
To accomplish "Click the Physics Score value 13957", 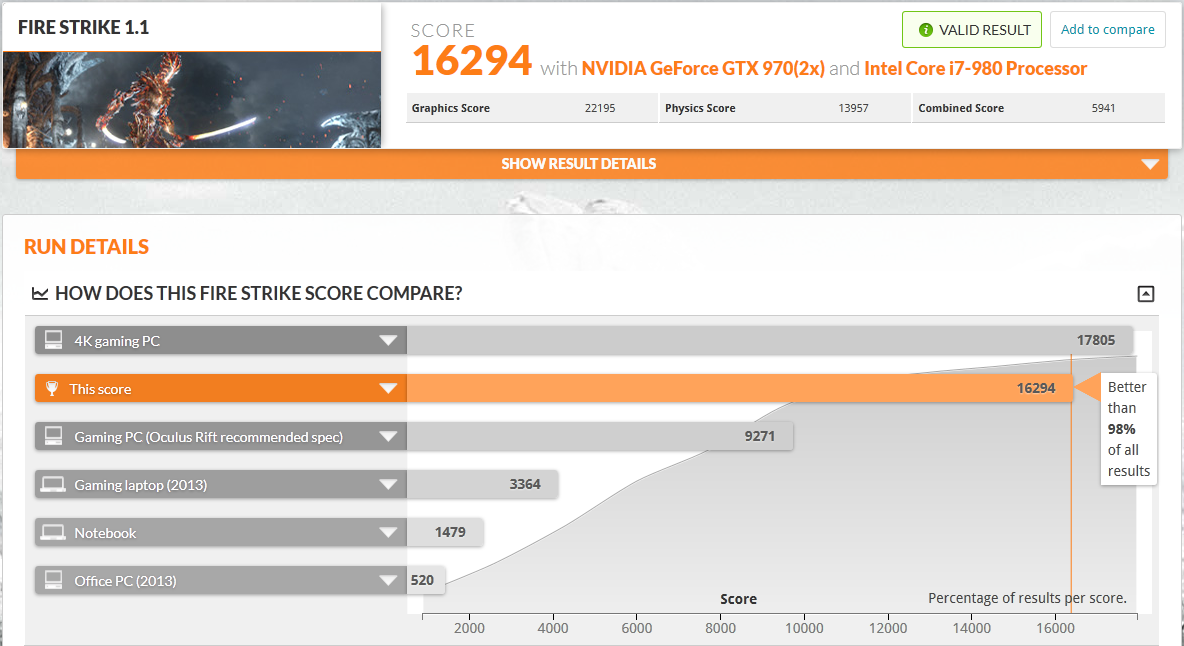I will 853,108.
